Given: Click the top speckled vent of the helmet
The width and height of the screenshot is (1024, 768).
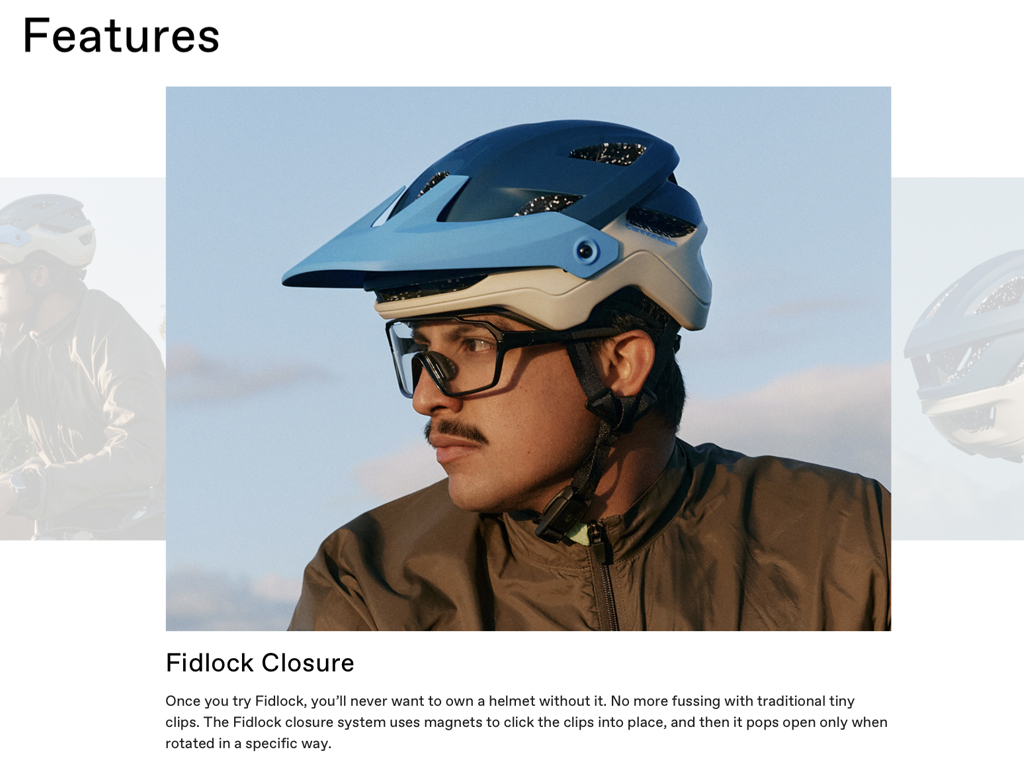Looking at the screenshot, I should tap(608, 153).
